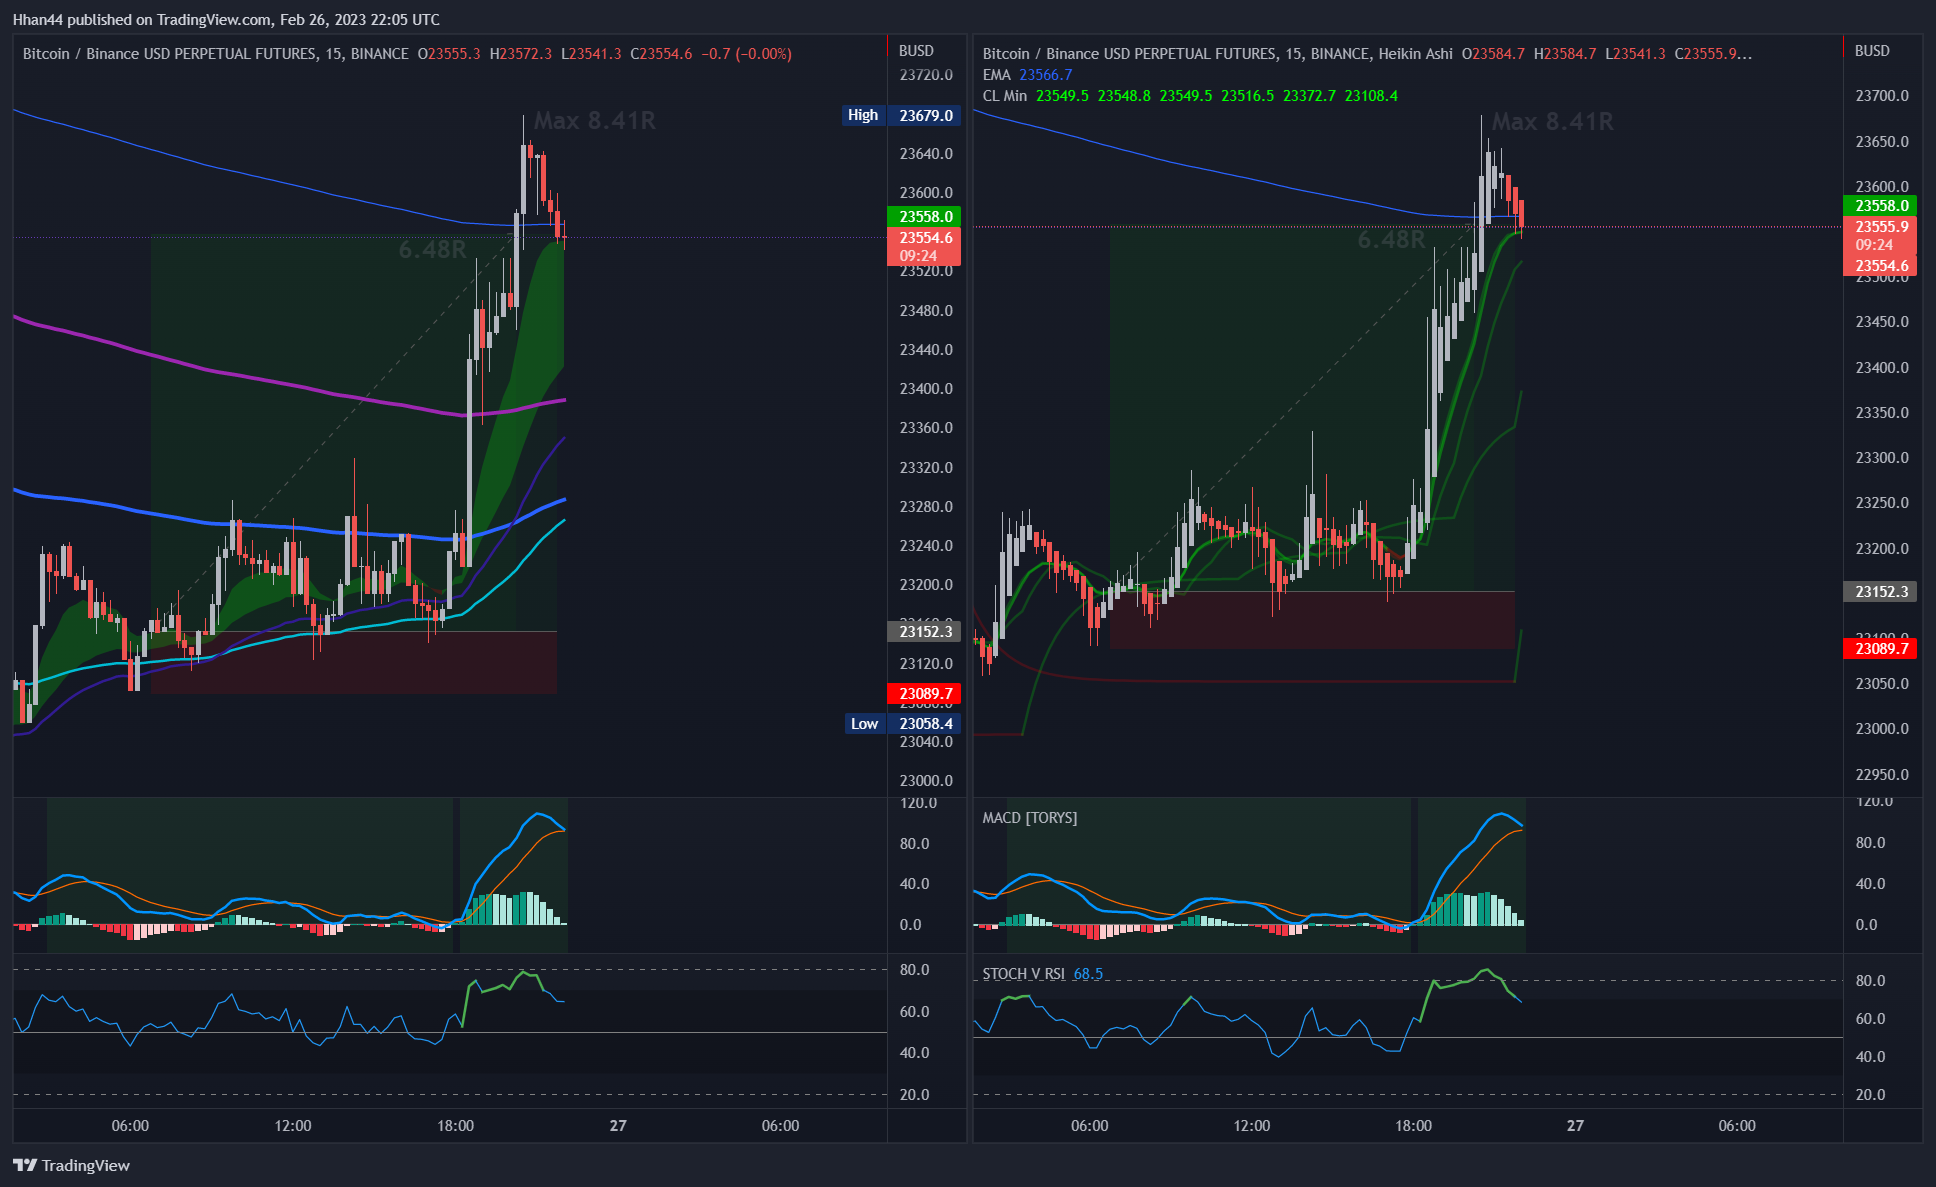Click the 18:00 time label on right chart

coord(1413,1126)
